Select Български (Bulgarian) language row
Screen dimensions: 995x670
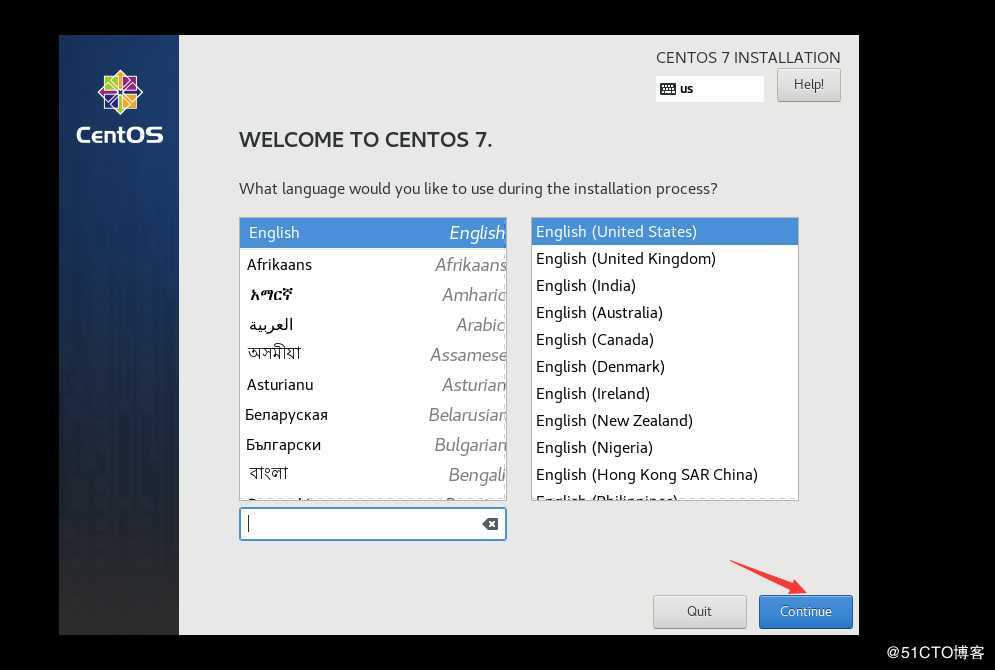point(372,445)
